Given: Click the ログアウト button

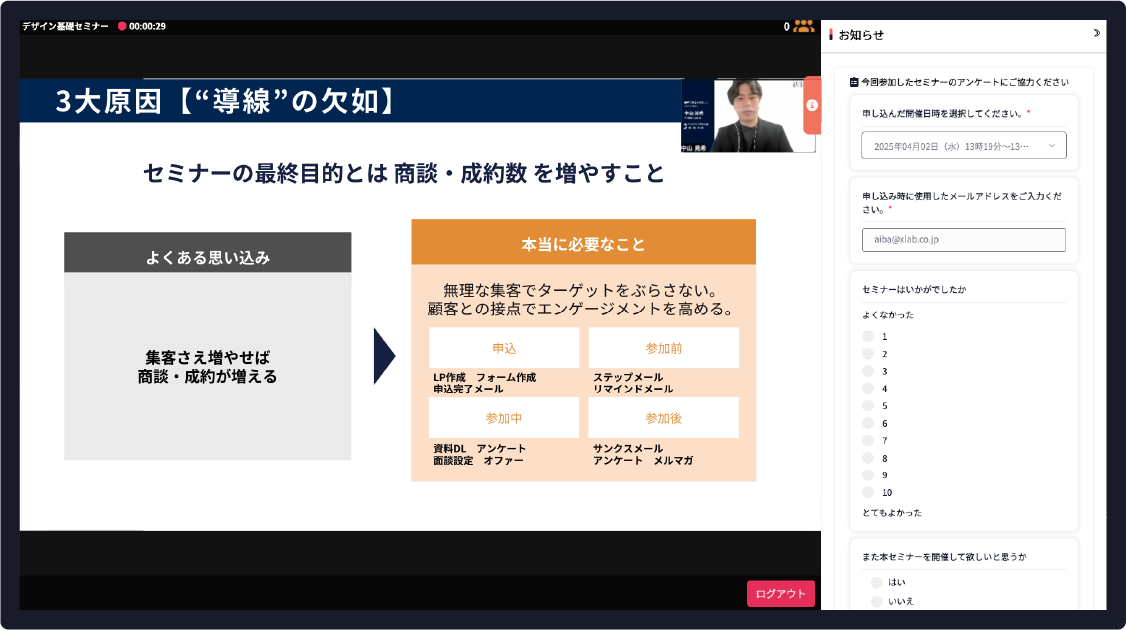Looking at the screenshot, I should pos(780,594).
